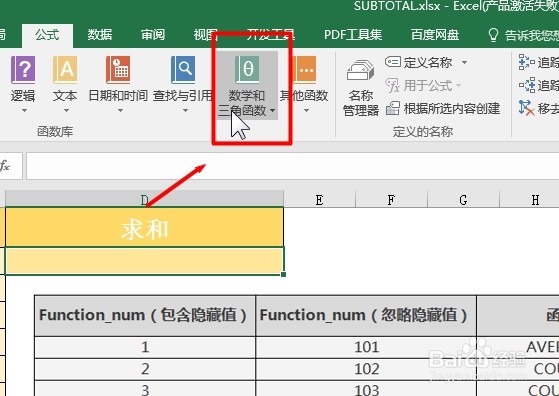
Task: Open the 其他函数 icon
Action: (x=304, y=70)
